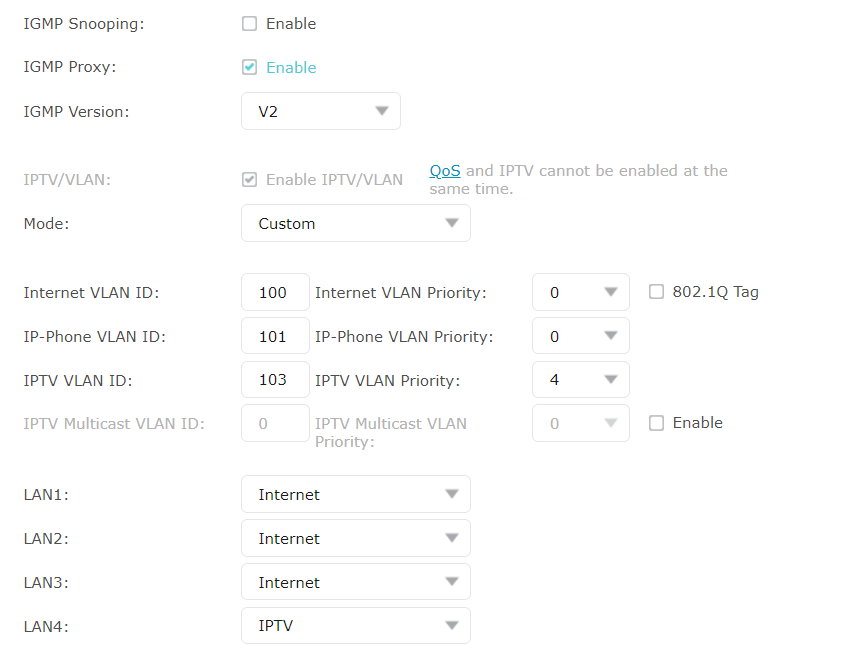Enable the IGMP Snooping checkbox
The width and height of the screenshot is (858, 662).
250,24
